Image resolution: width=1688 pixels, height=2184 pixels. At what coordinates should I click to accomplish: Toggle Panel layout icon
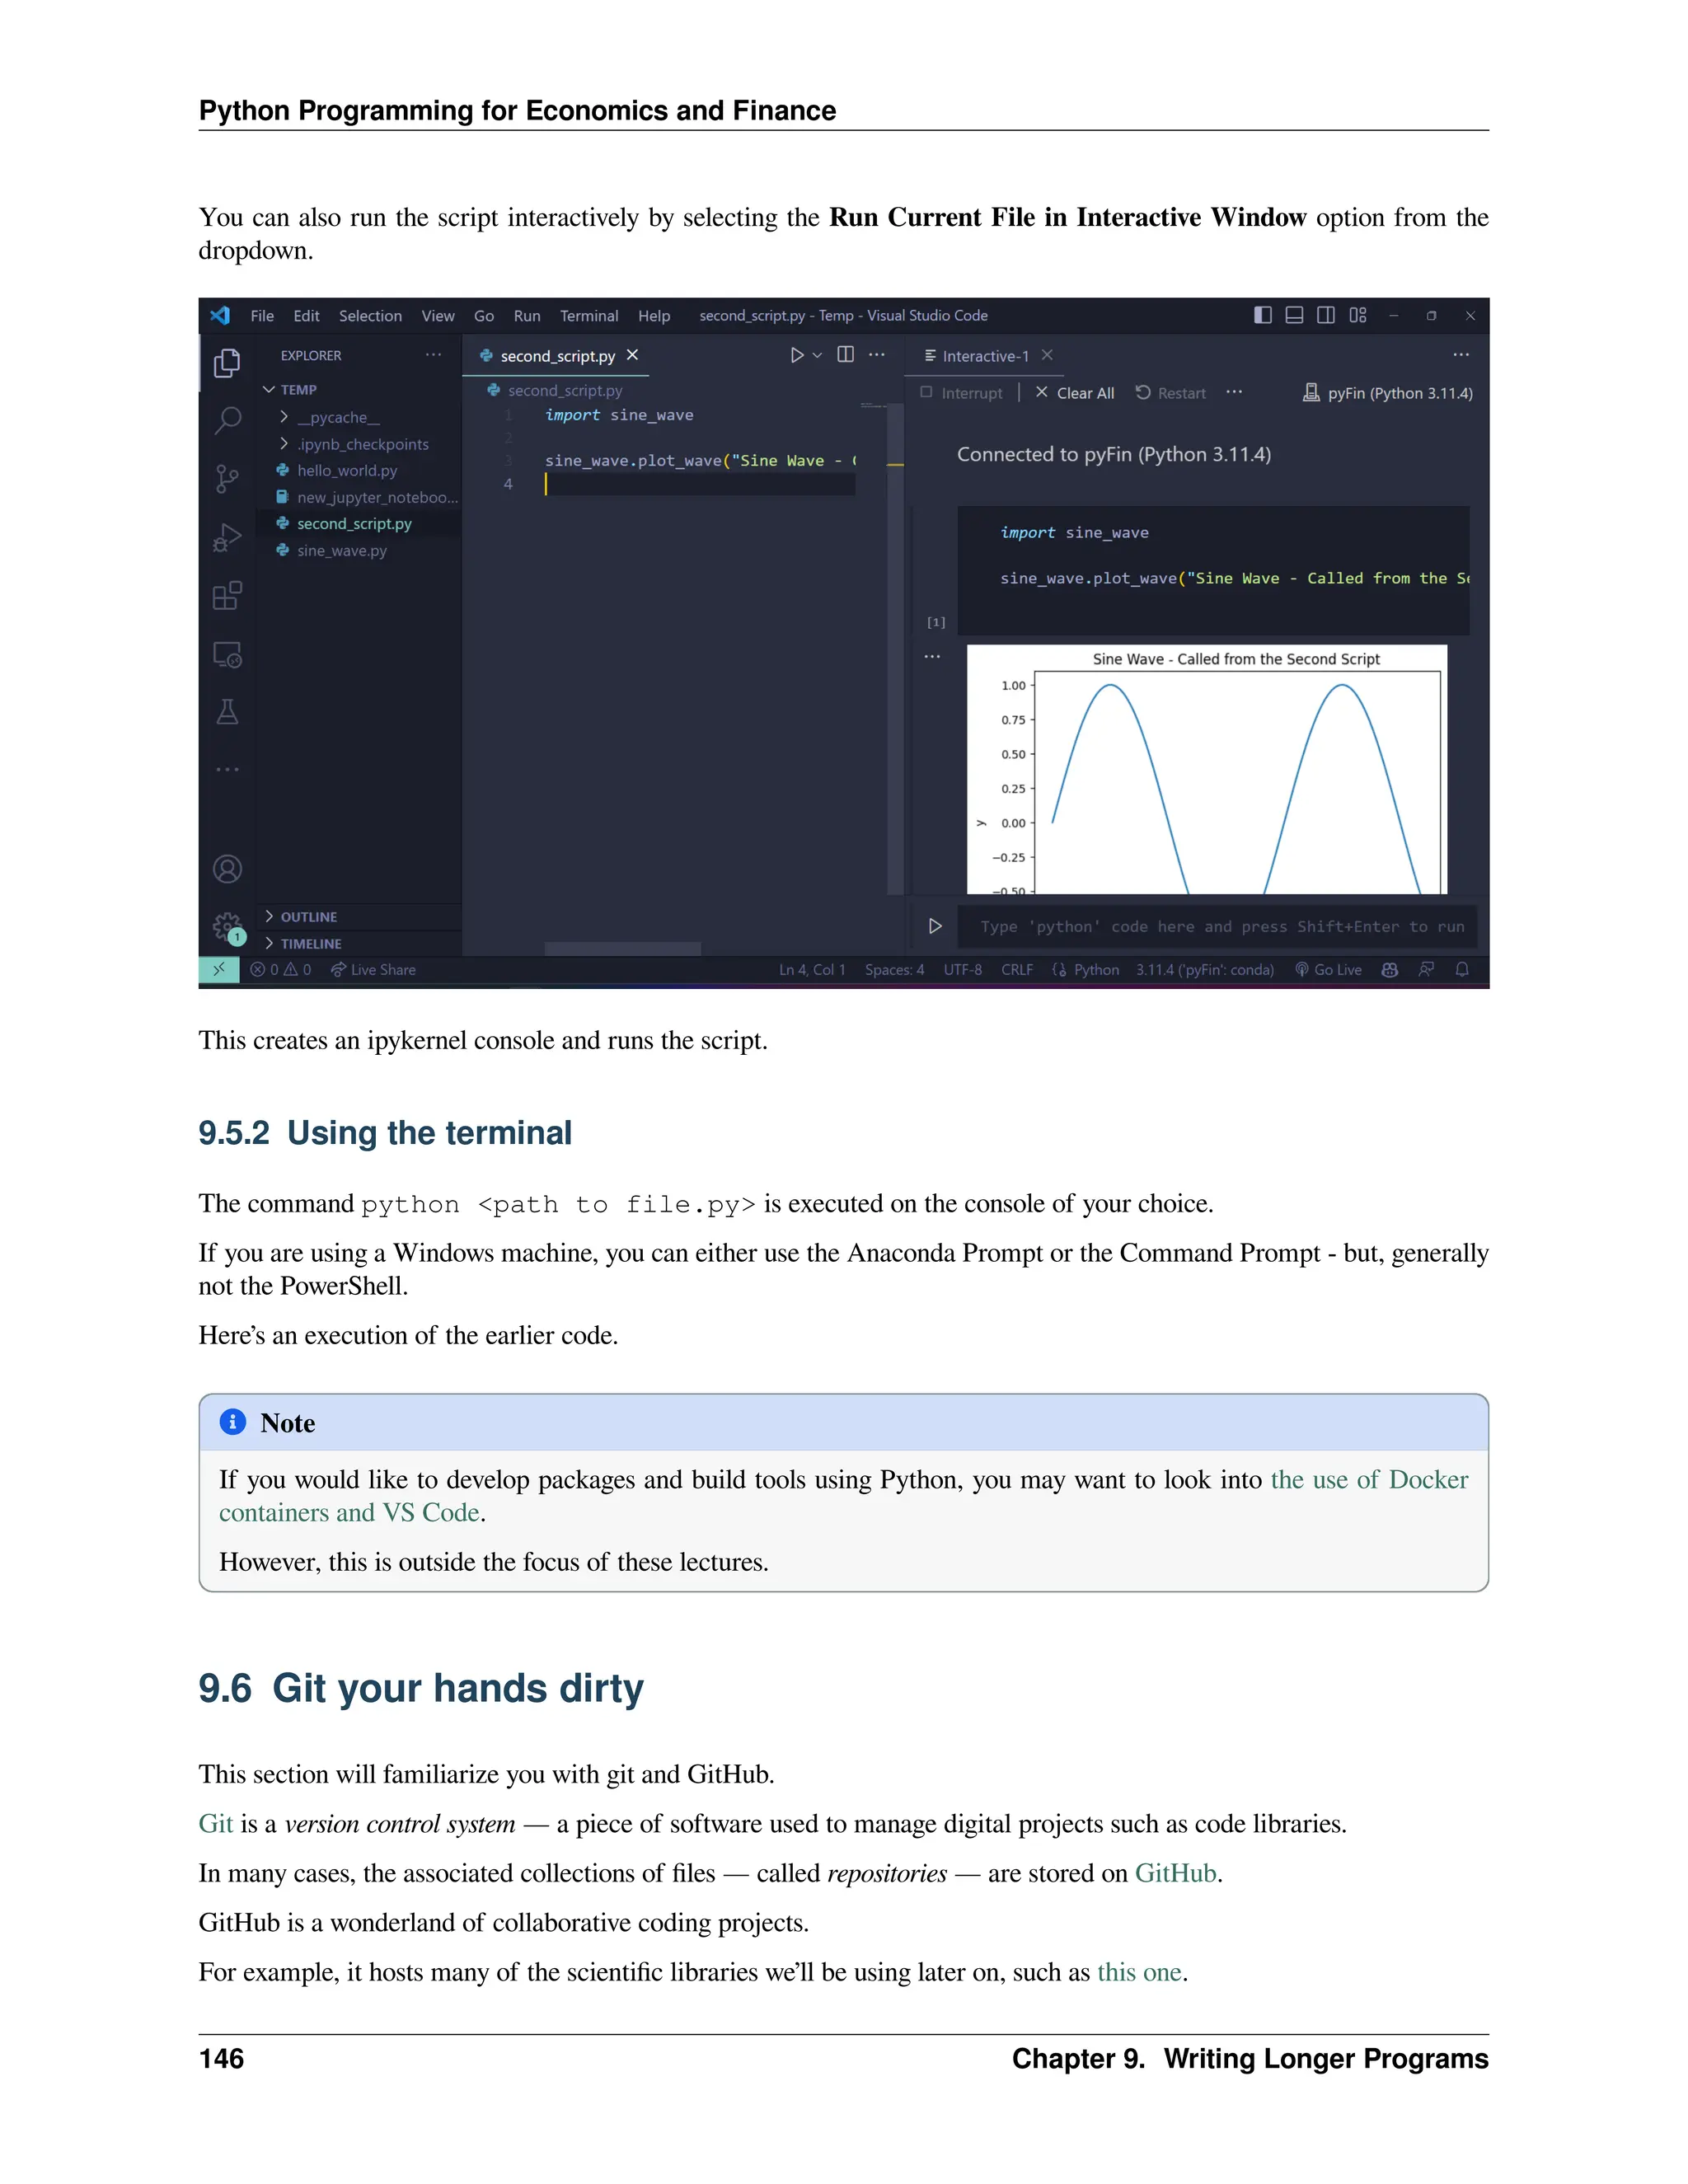coord(1294,315)
